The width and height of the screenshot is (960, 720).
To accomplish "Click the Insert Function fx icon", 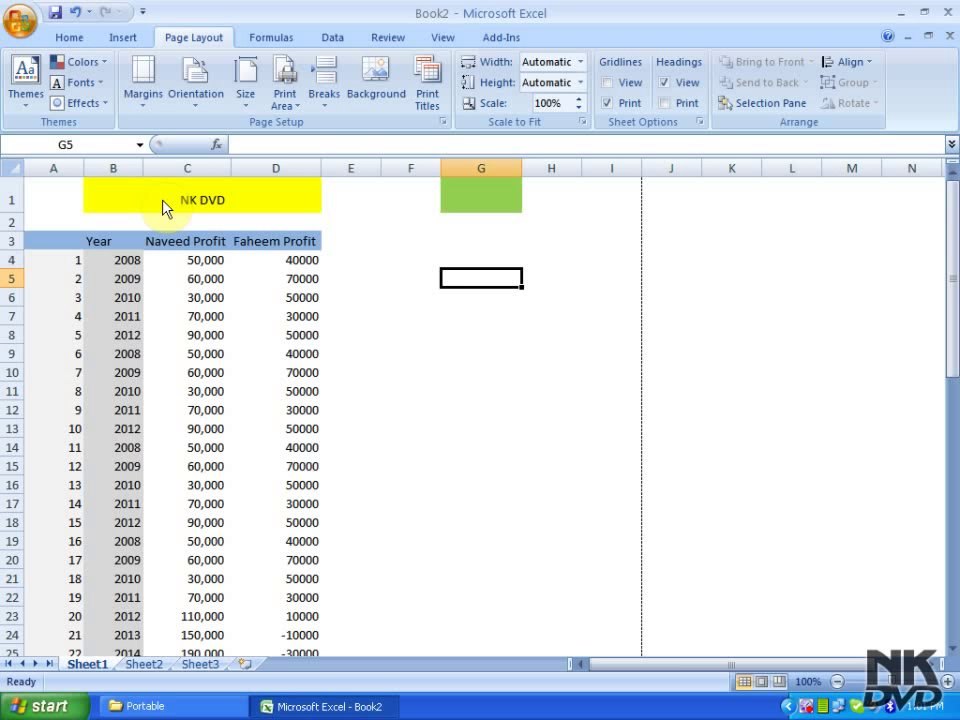I will 216,144.
